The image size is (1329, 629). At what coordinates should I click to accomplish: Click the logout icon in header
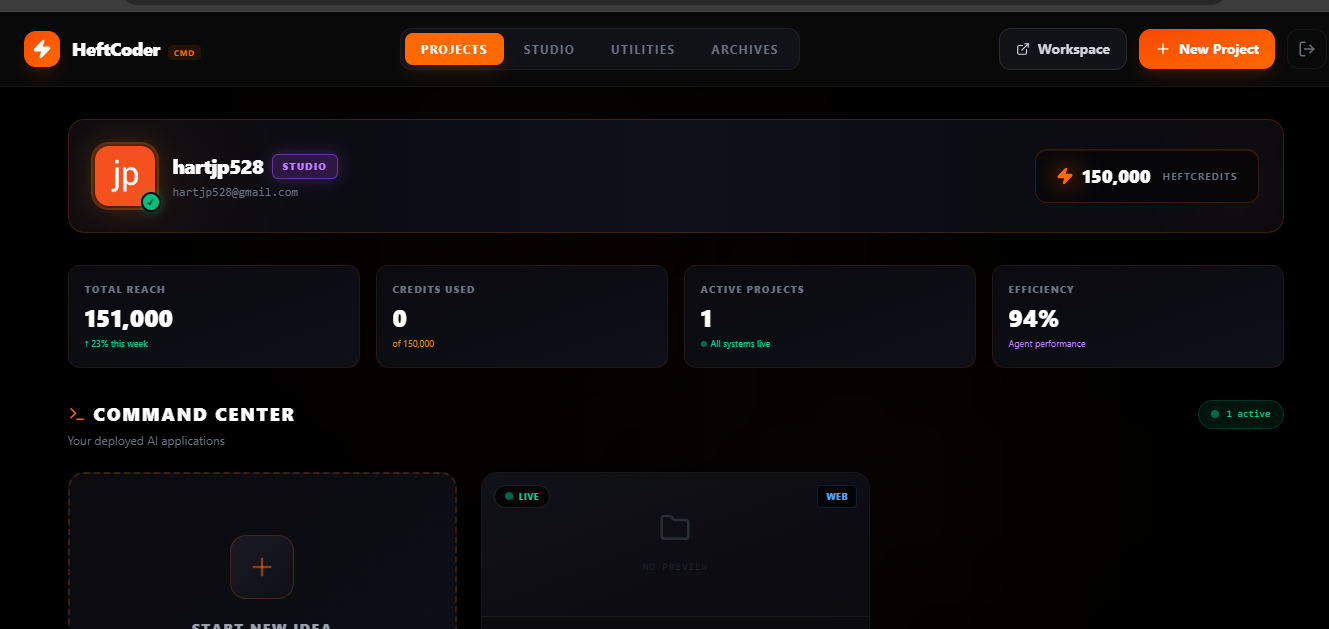tap(1306, 49)
